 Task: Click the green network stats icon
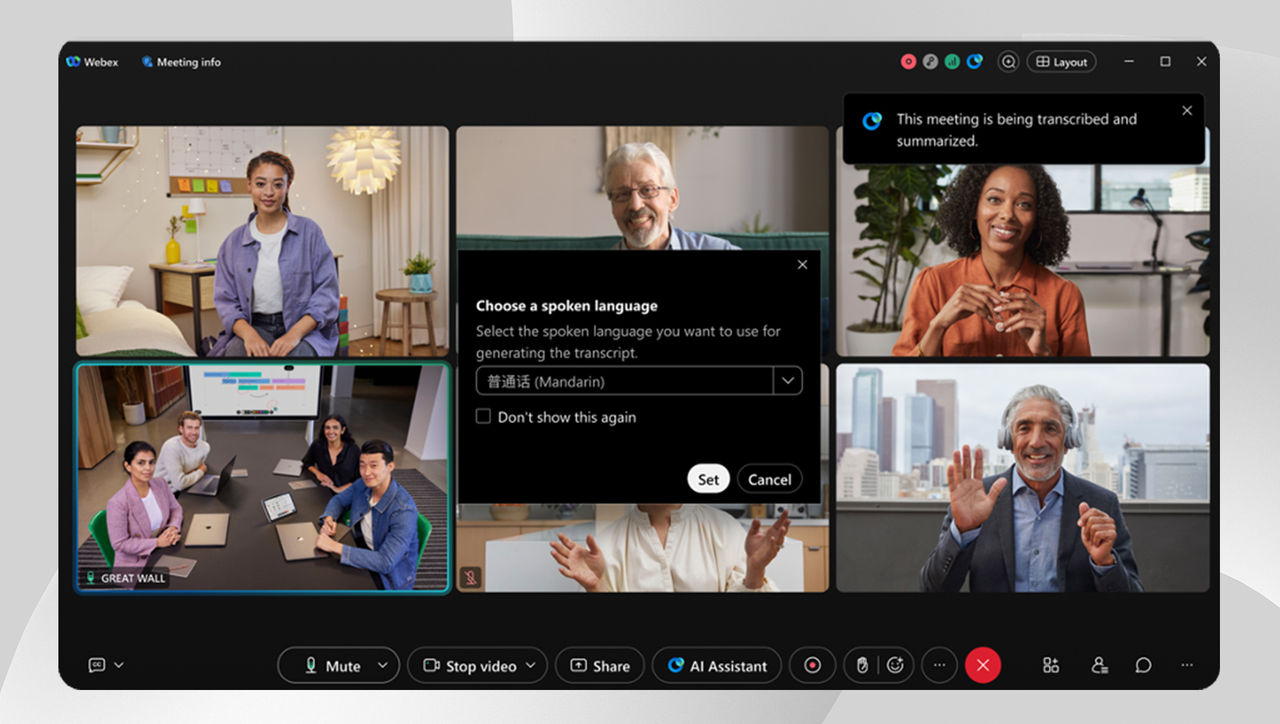(x=952, y=62)
